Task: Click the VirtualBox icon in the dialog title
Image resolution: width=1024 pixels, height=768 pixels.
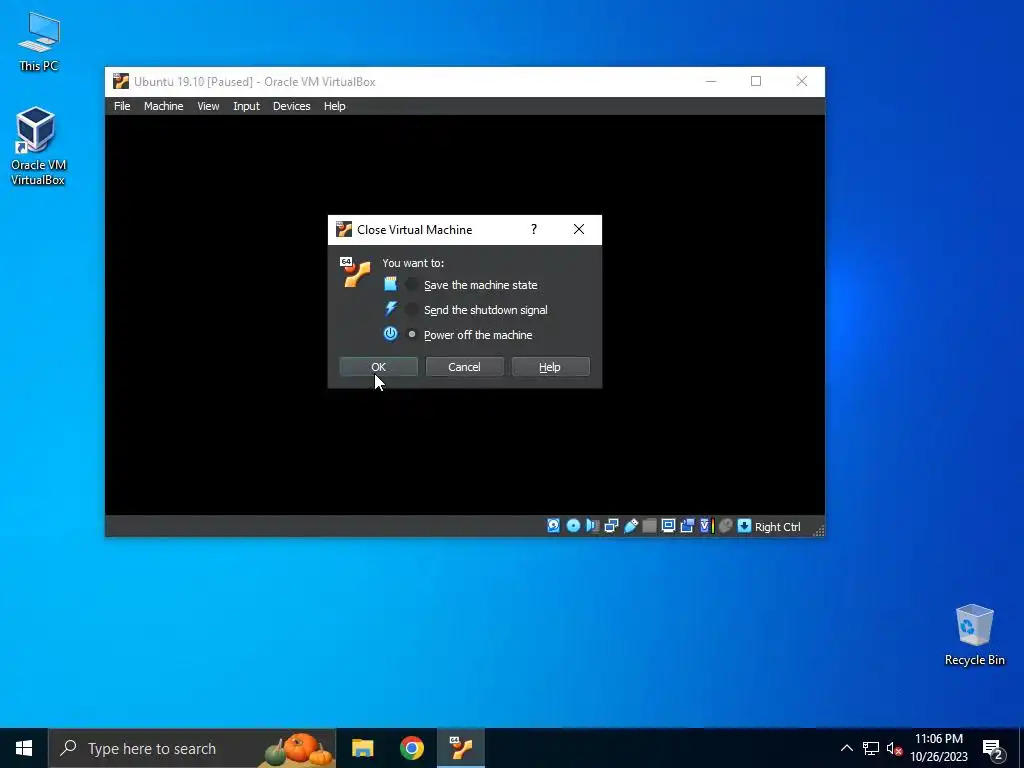Action: [344, 229]
